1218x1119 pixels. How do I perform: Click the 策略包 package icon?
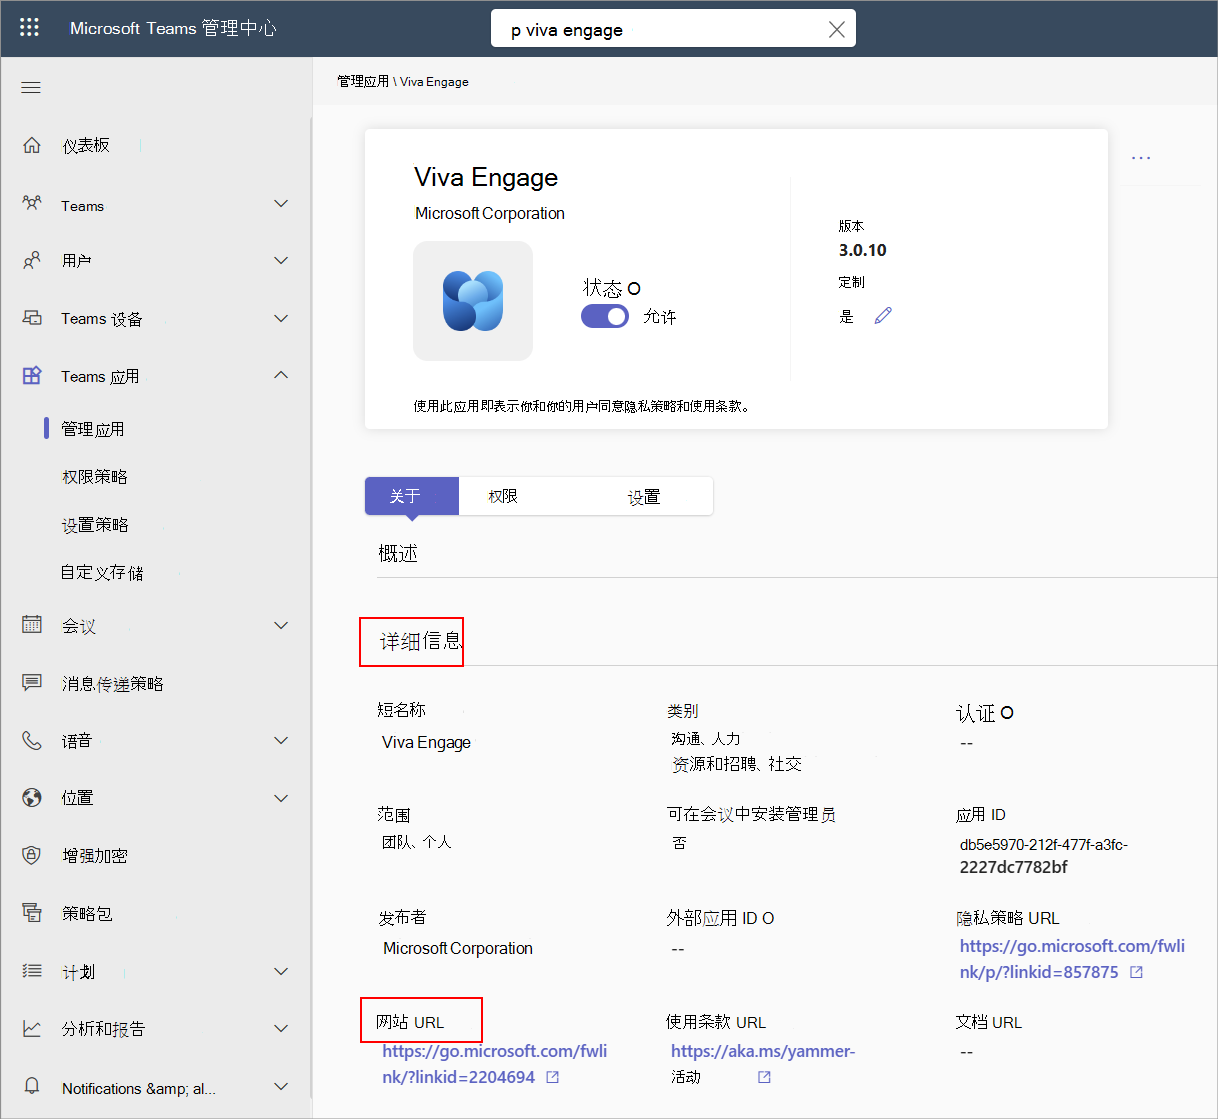point(32,913)
